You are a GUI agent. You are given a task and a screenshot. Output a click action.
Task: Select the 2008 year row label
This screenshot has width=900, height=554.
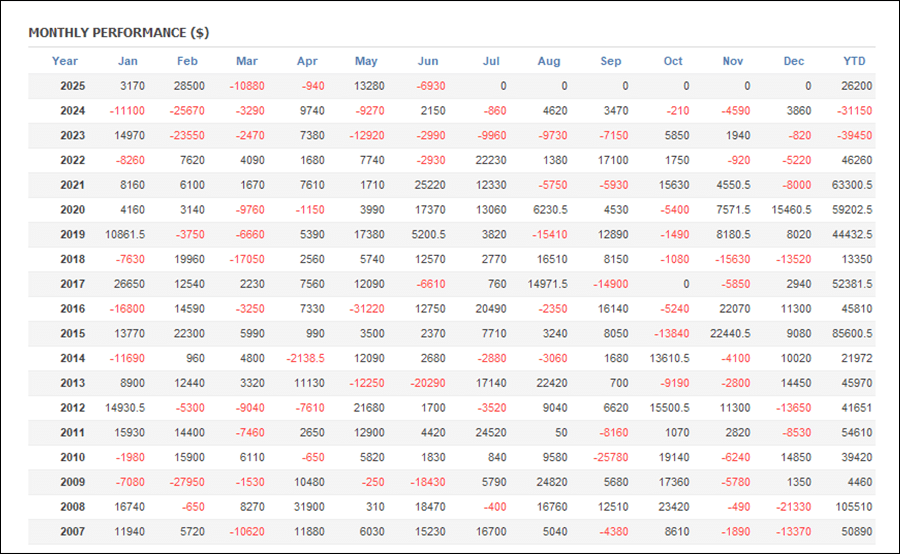pyautogui.click(x=72, y=506)
